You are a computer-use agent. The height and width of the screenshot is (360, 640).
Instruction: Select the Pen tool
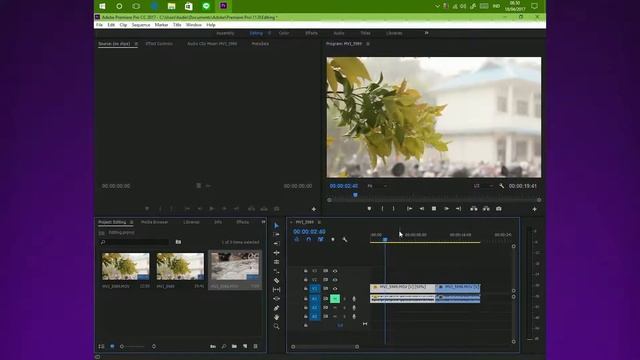(276, 308)
